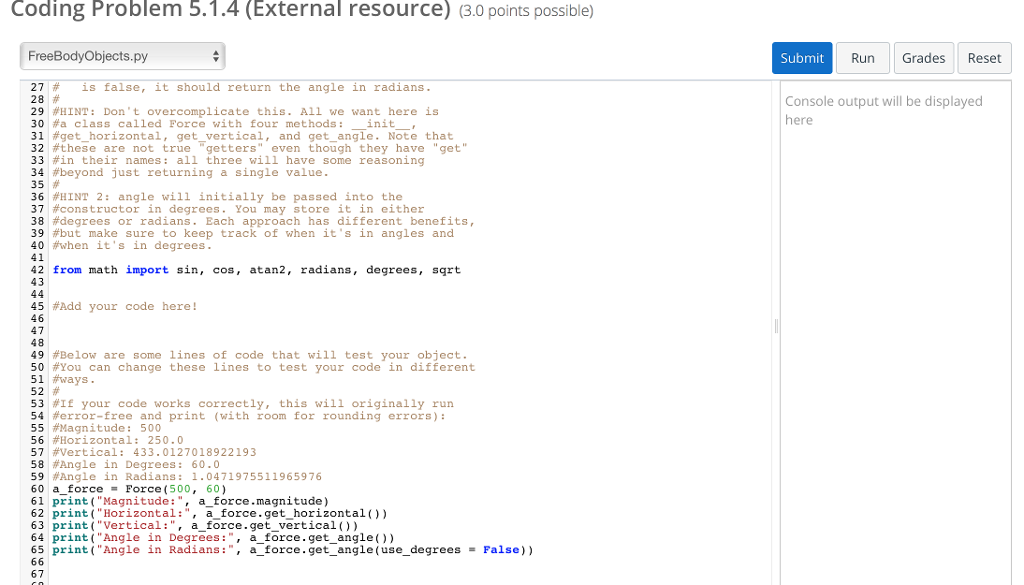
Task: Open the Grades view
Action: [x=923, y=58]
